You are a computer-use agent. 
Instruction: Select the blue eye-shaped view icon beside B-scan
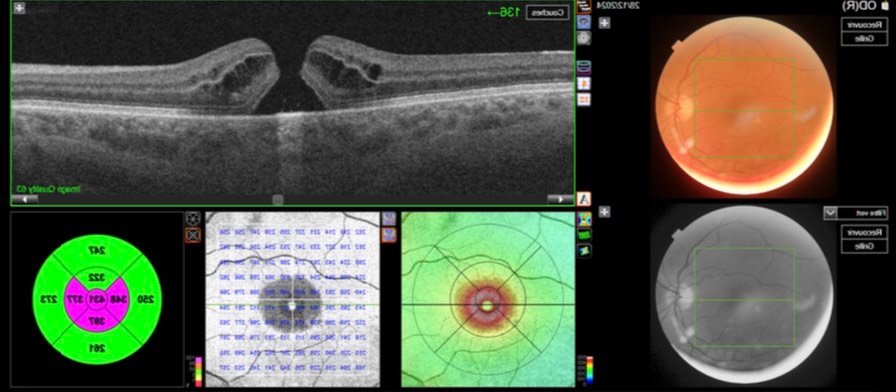583,23
